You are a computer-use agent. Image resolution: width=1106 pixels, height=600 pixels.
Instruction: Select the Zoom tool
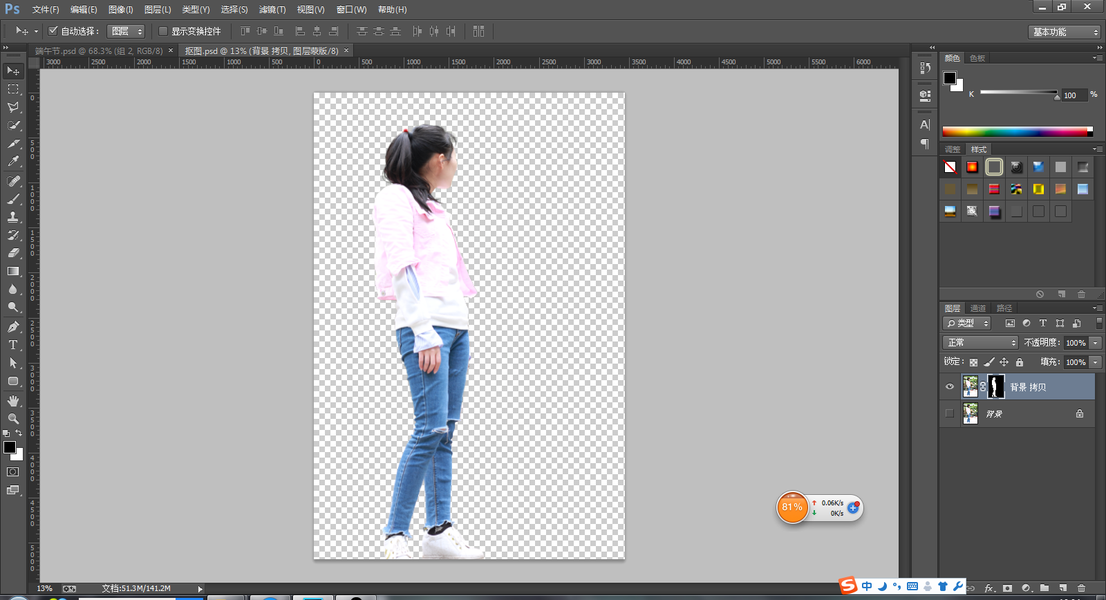click(x=13, y=419)
